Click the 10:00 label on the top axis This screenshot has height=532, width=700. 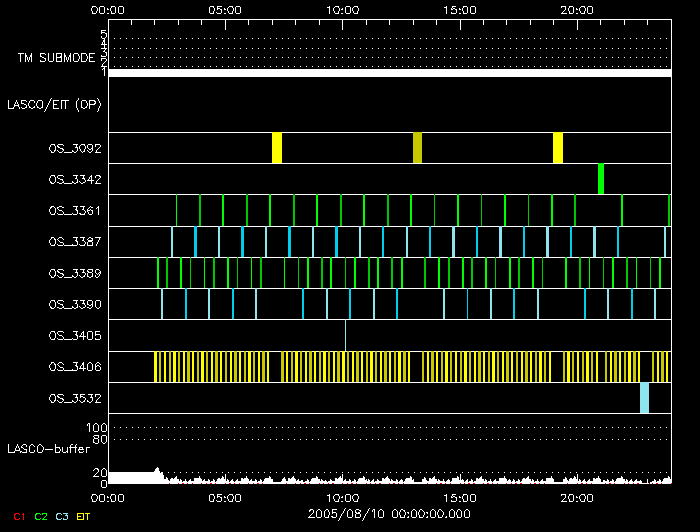tap(343, 9)
